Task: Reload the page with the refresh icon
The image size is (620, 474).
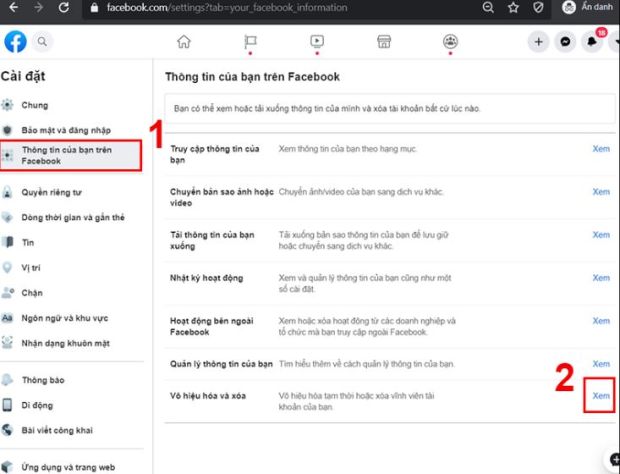Action: point(64,8)
